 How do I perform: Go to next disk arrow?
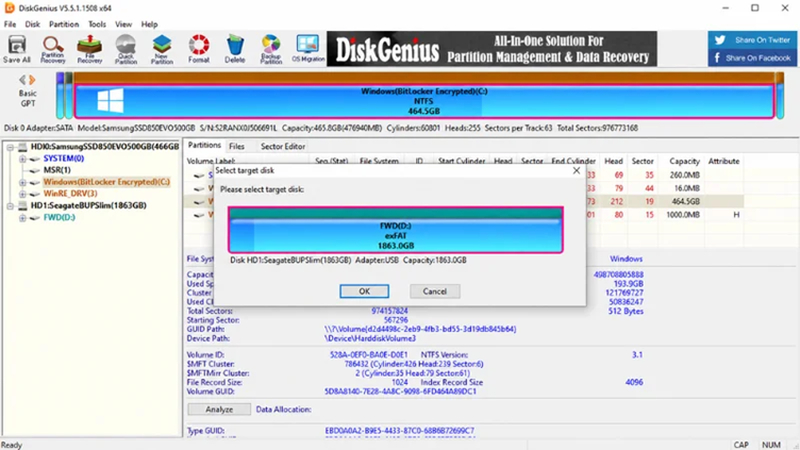click(32, 80)
